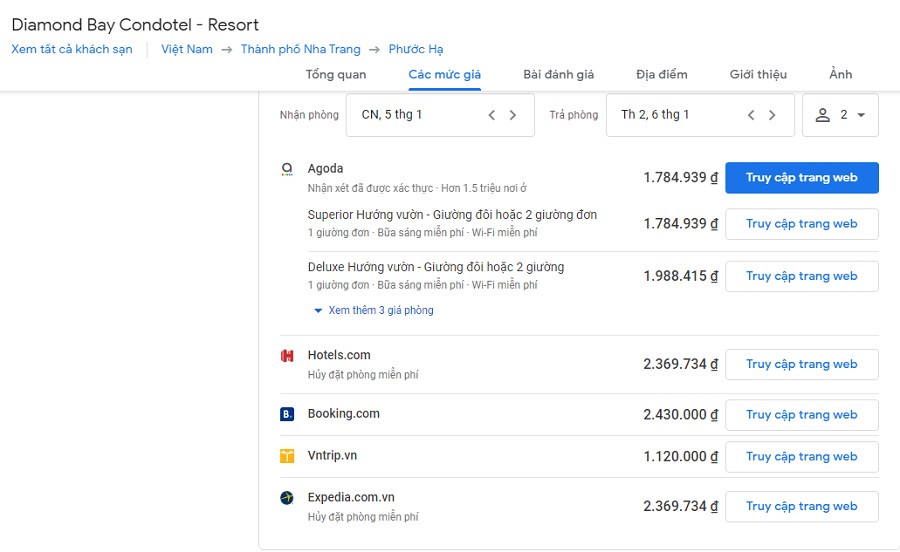Open Thành phố Nha Trang breadcrumb link
Image resolution: width=900 pixels, height=552 pixels.
[300, 49]
